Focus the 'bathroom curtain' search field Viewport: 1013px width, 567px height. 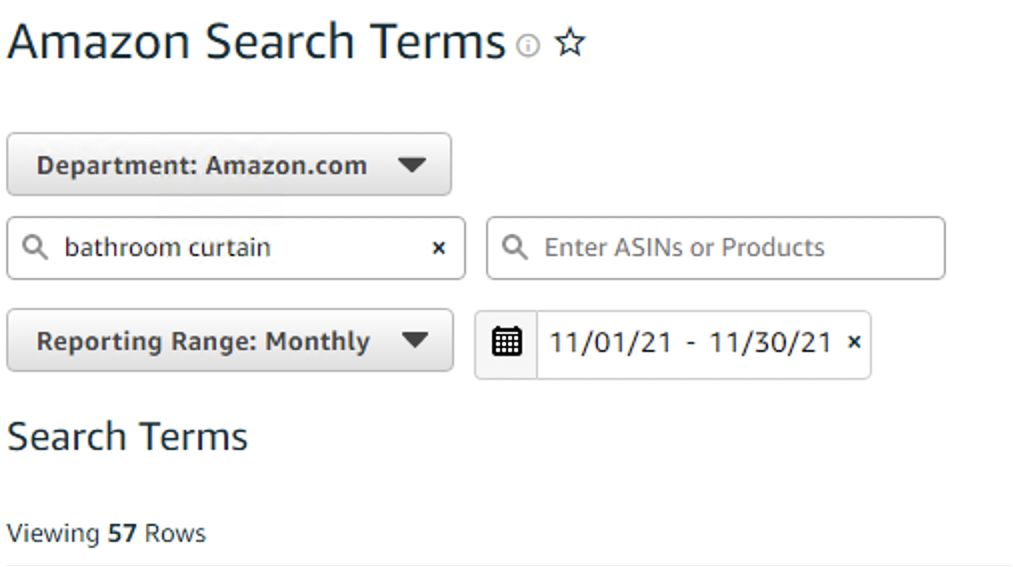point(240,248)
